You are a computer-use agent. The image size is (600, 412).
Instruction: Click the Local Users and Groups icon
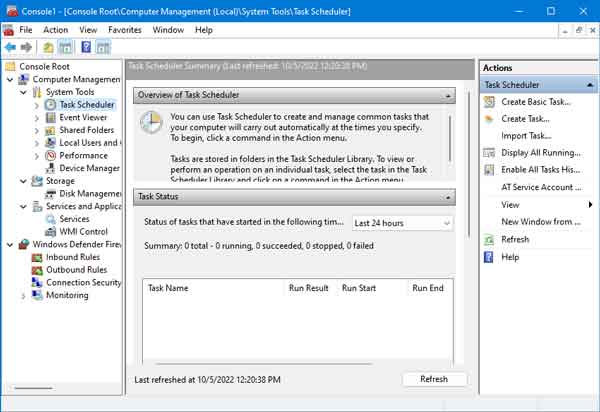point(50,143)
